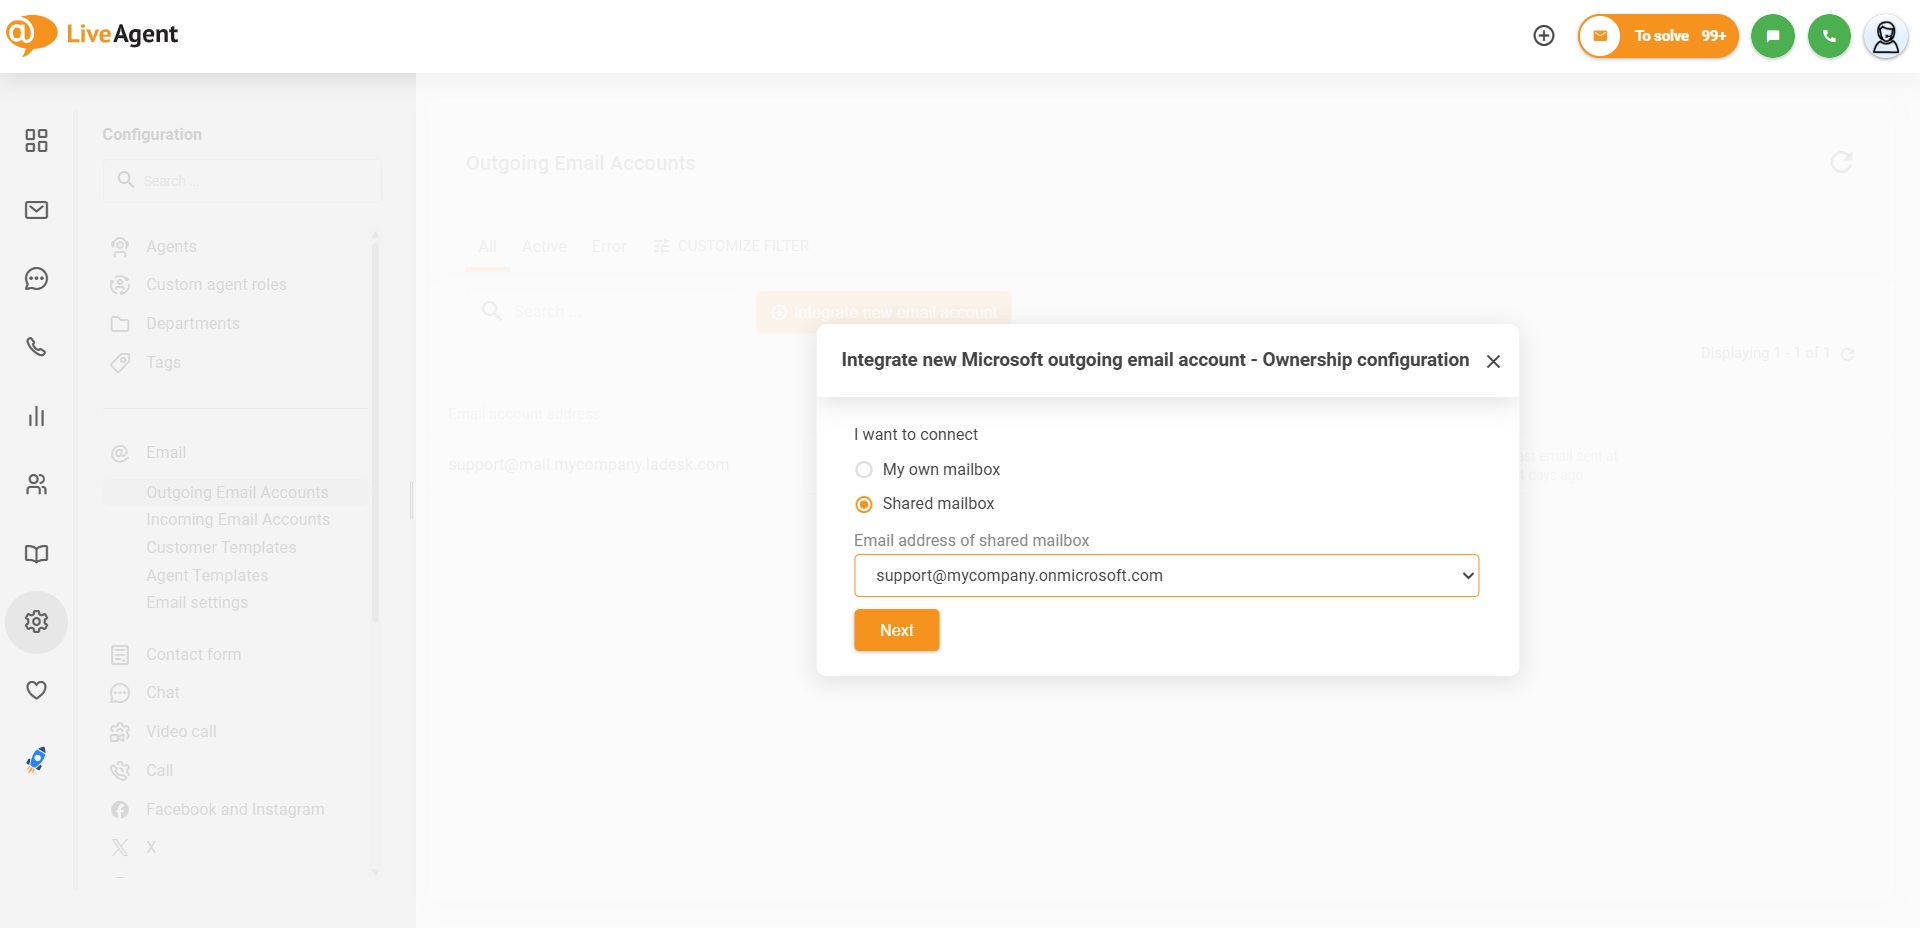The height and width of the screenshot is (928, 1920).
Task: Select the "Shared mailbox" radio option
Action: (x=864, y=504)
